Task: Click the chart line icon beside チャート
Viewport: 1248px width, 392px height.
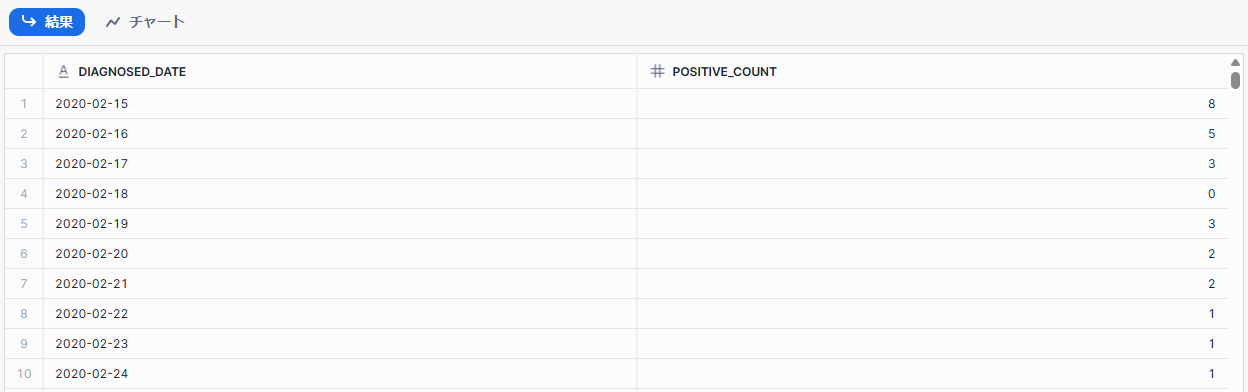Action: click(x=113, y=21)
